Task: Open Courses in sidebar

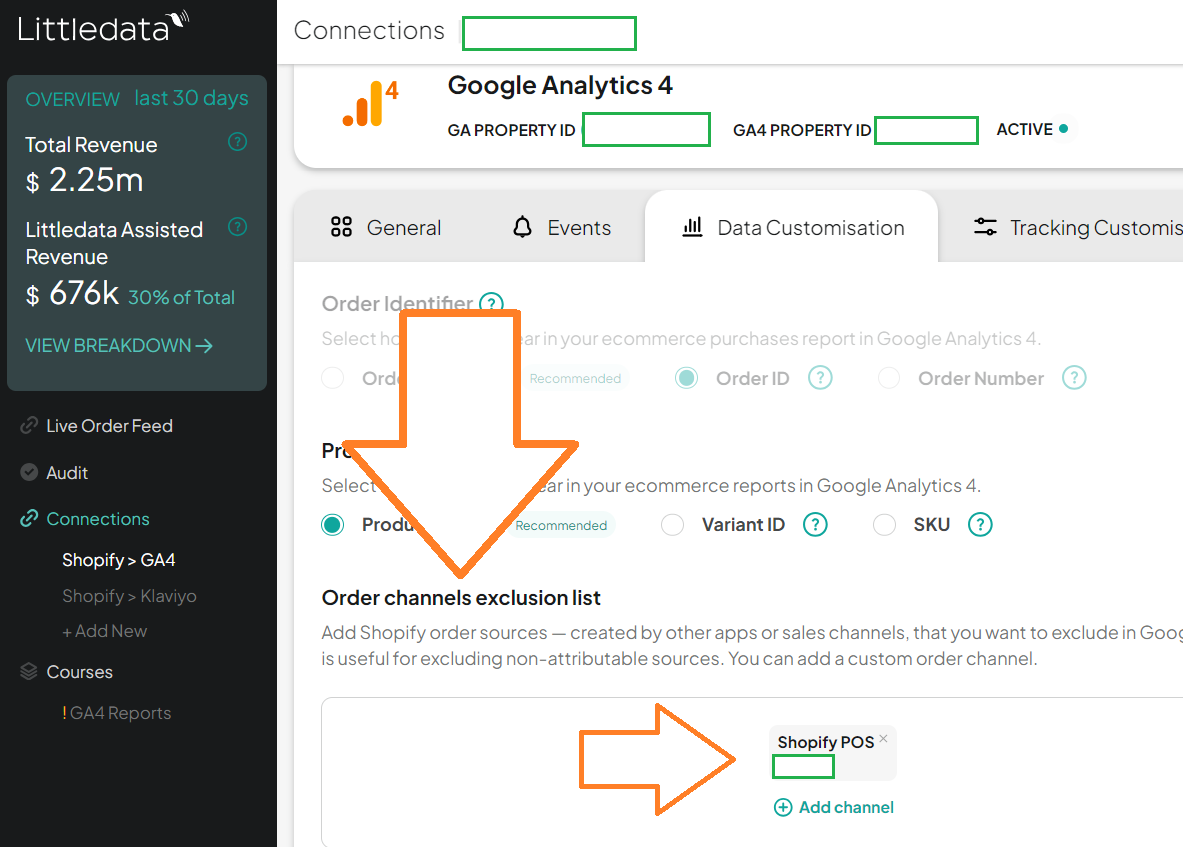Action: 79,671
